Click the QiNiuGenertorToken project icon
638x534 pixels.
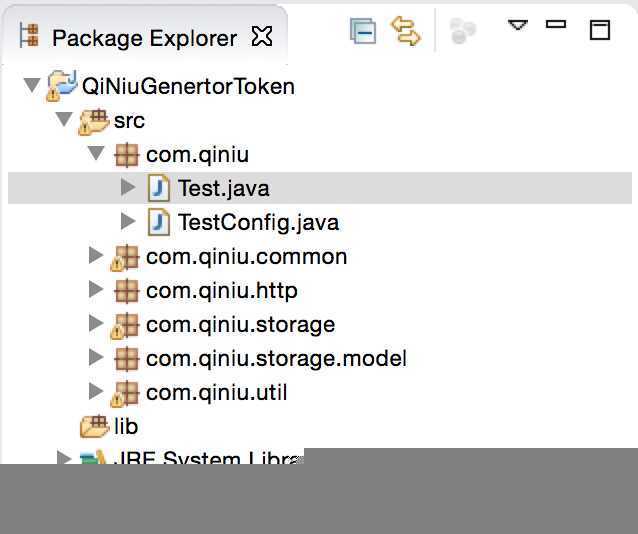click(62, 85)
